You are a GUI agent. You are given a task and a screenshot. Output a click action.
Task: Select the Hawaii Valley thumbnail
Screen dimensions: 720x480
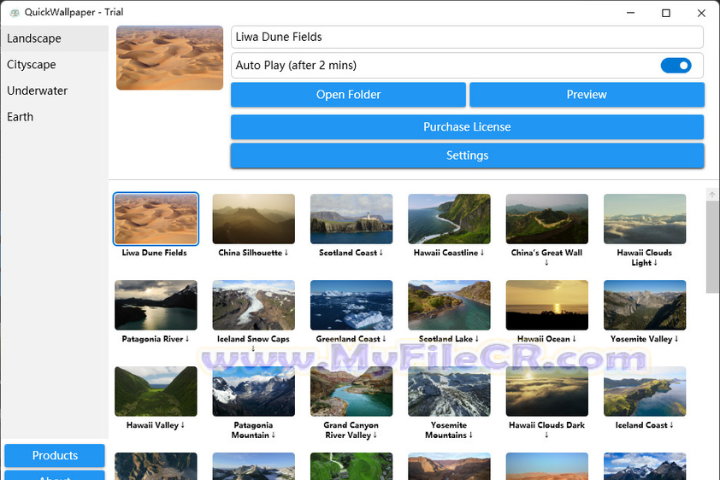click(x=156, y=391)
